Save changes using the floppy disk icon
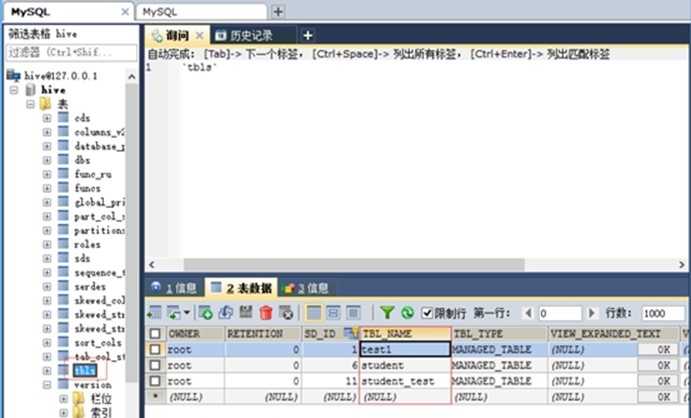Screen dimensions: 691x418 pos(246,313)
